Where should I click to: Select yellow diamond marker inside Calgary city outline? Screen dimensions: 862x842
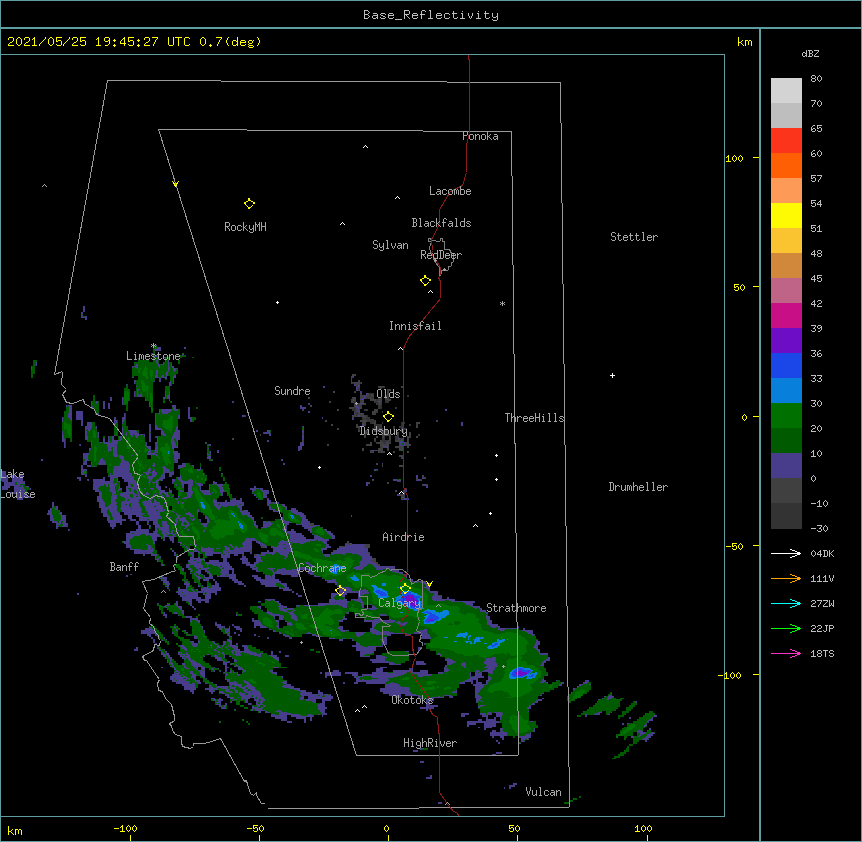[405, 589]
